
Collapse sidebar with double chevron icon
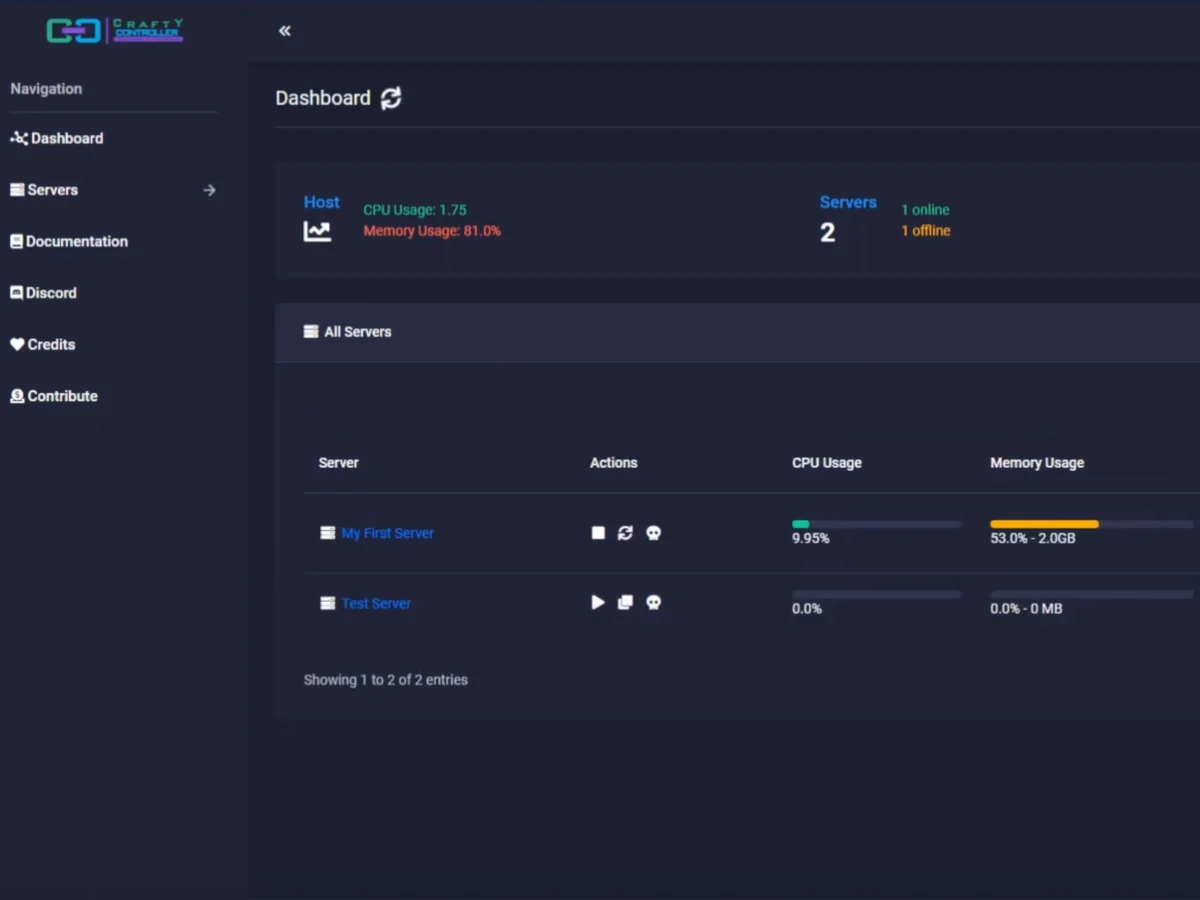pos(285,31)
